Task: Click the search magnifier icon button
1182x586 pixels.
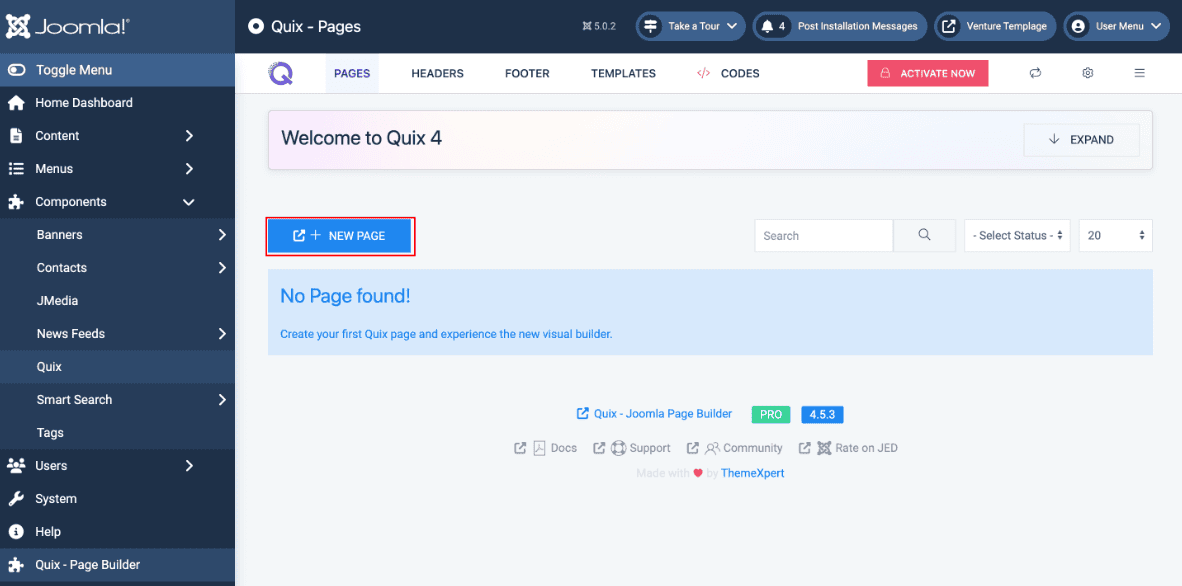Action: [x=924, y=235]
